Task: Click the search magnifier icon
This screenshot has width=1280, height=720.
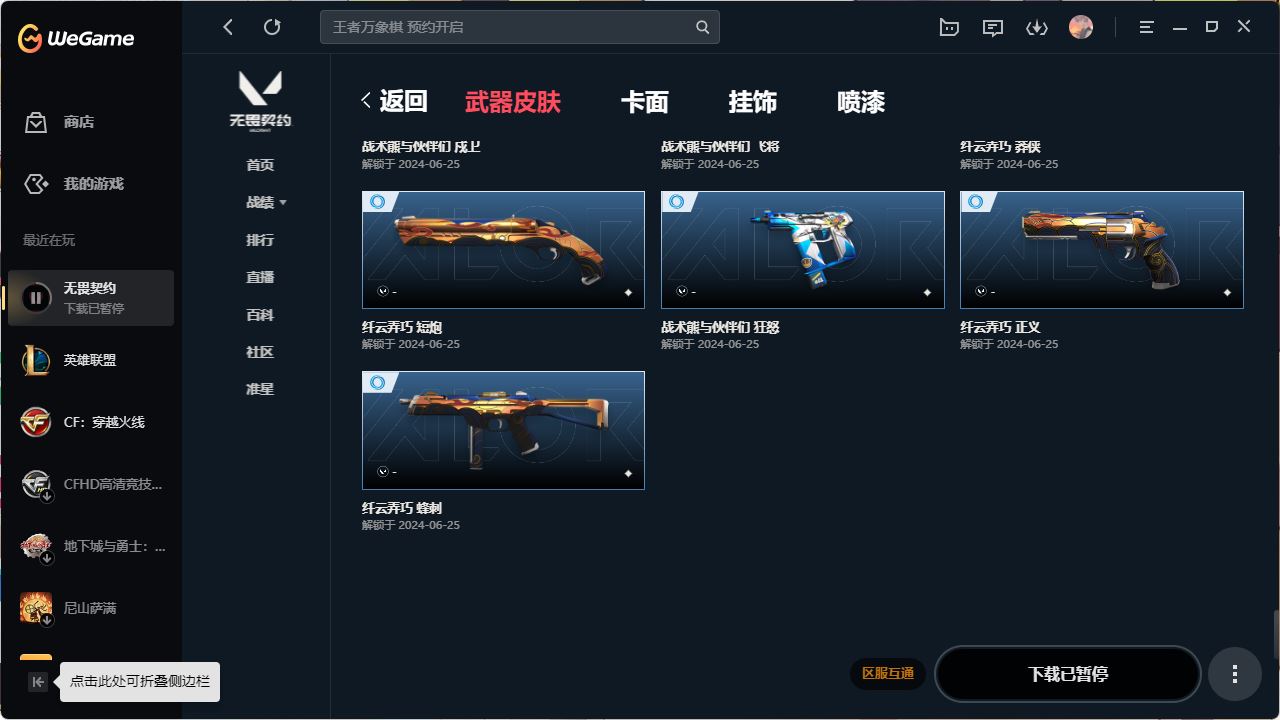Action: (703, 27)
